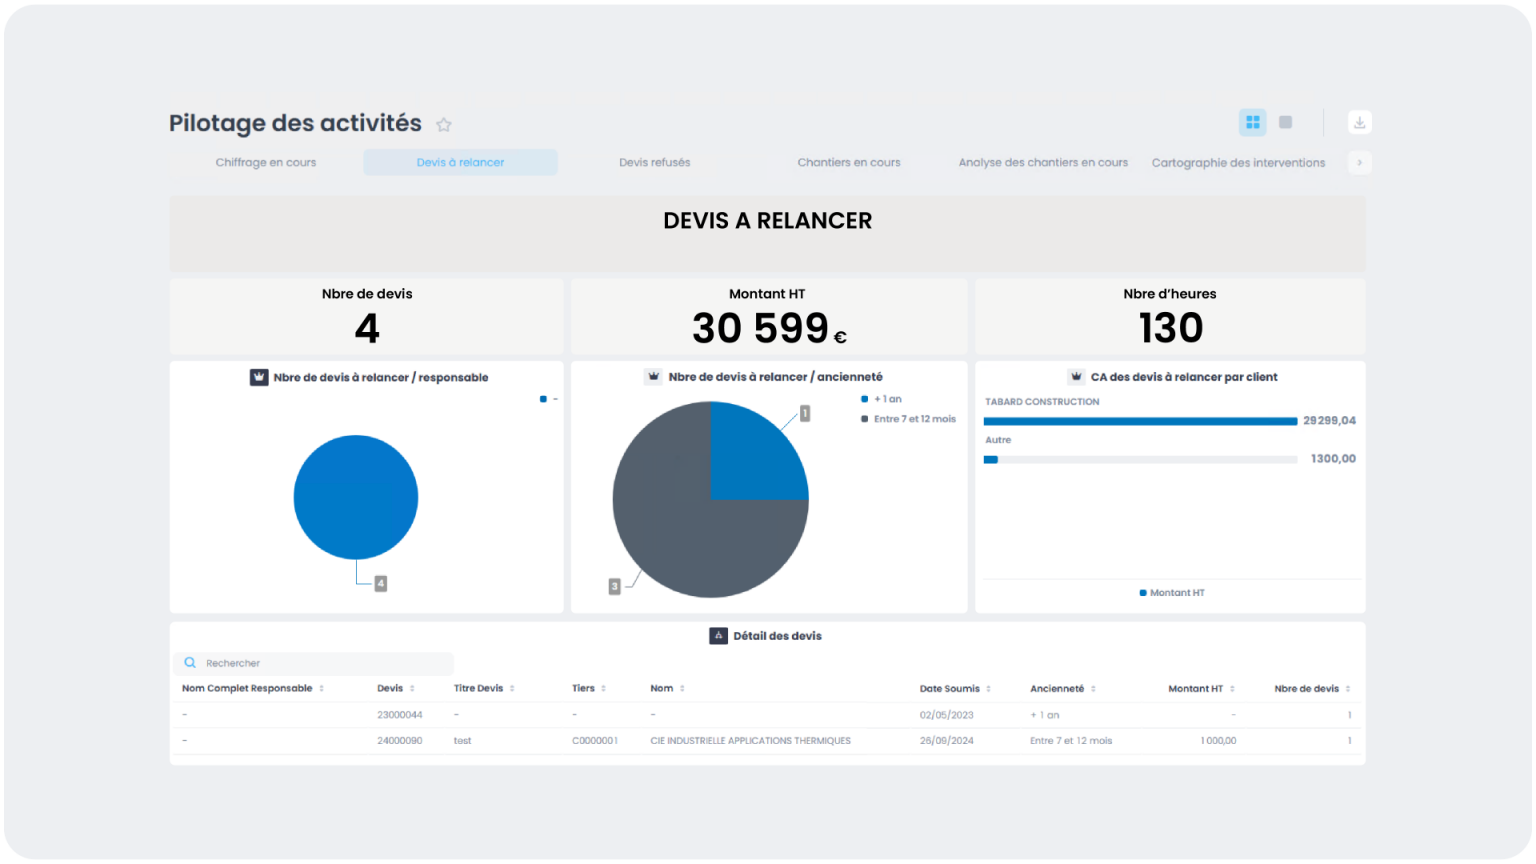Click the favorite star next to Pilotage des activités
Viewport: 1536px width, 864px height.
[444, 125]
